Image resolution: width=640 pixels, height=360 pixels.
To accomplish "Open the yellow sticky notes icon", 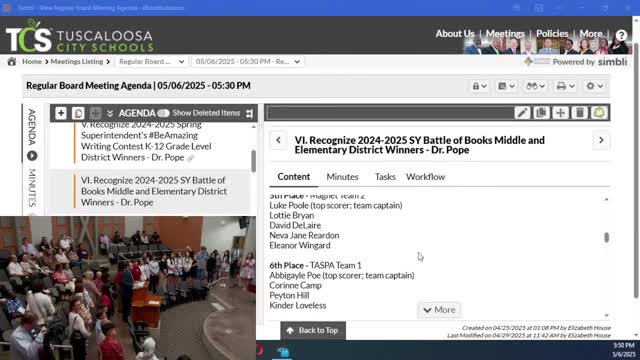I will (x=599, y=113).
